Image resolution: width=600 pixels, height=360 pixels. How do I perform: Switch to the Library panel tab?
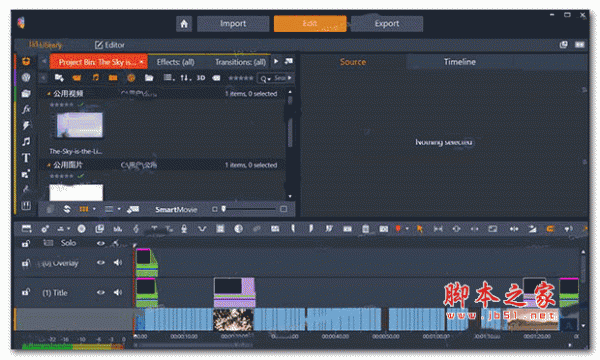pos(46,45)
